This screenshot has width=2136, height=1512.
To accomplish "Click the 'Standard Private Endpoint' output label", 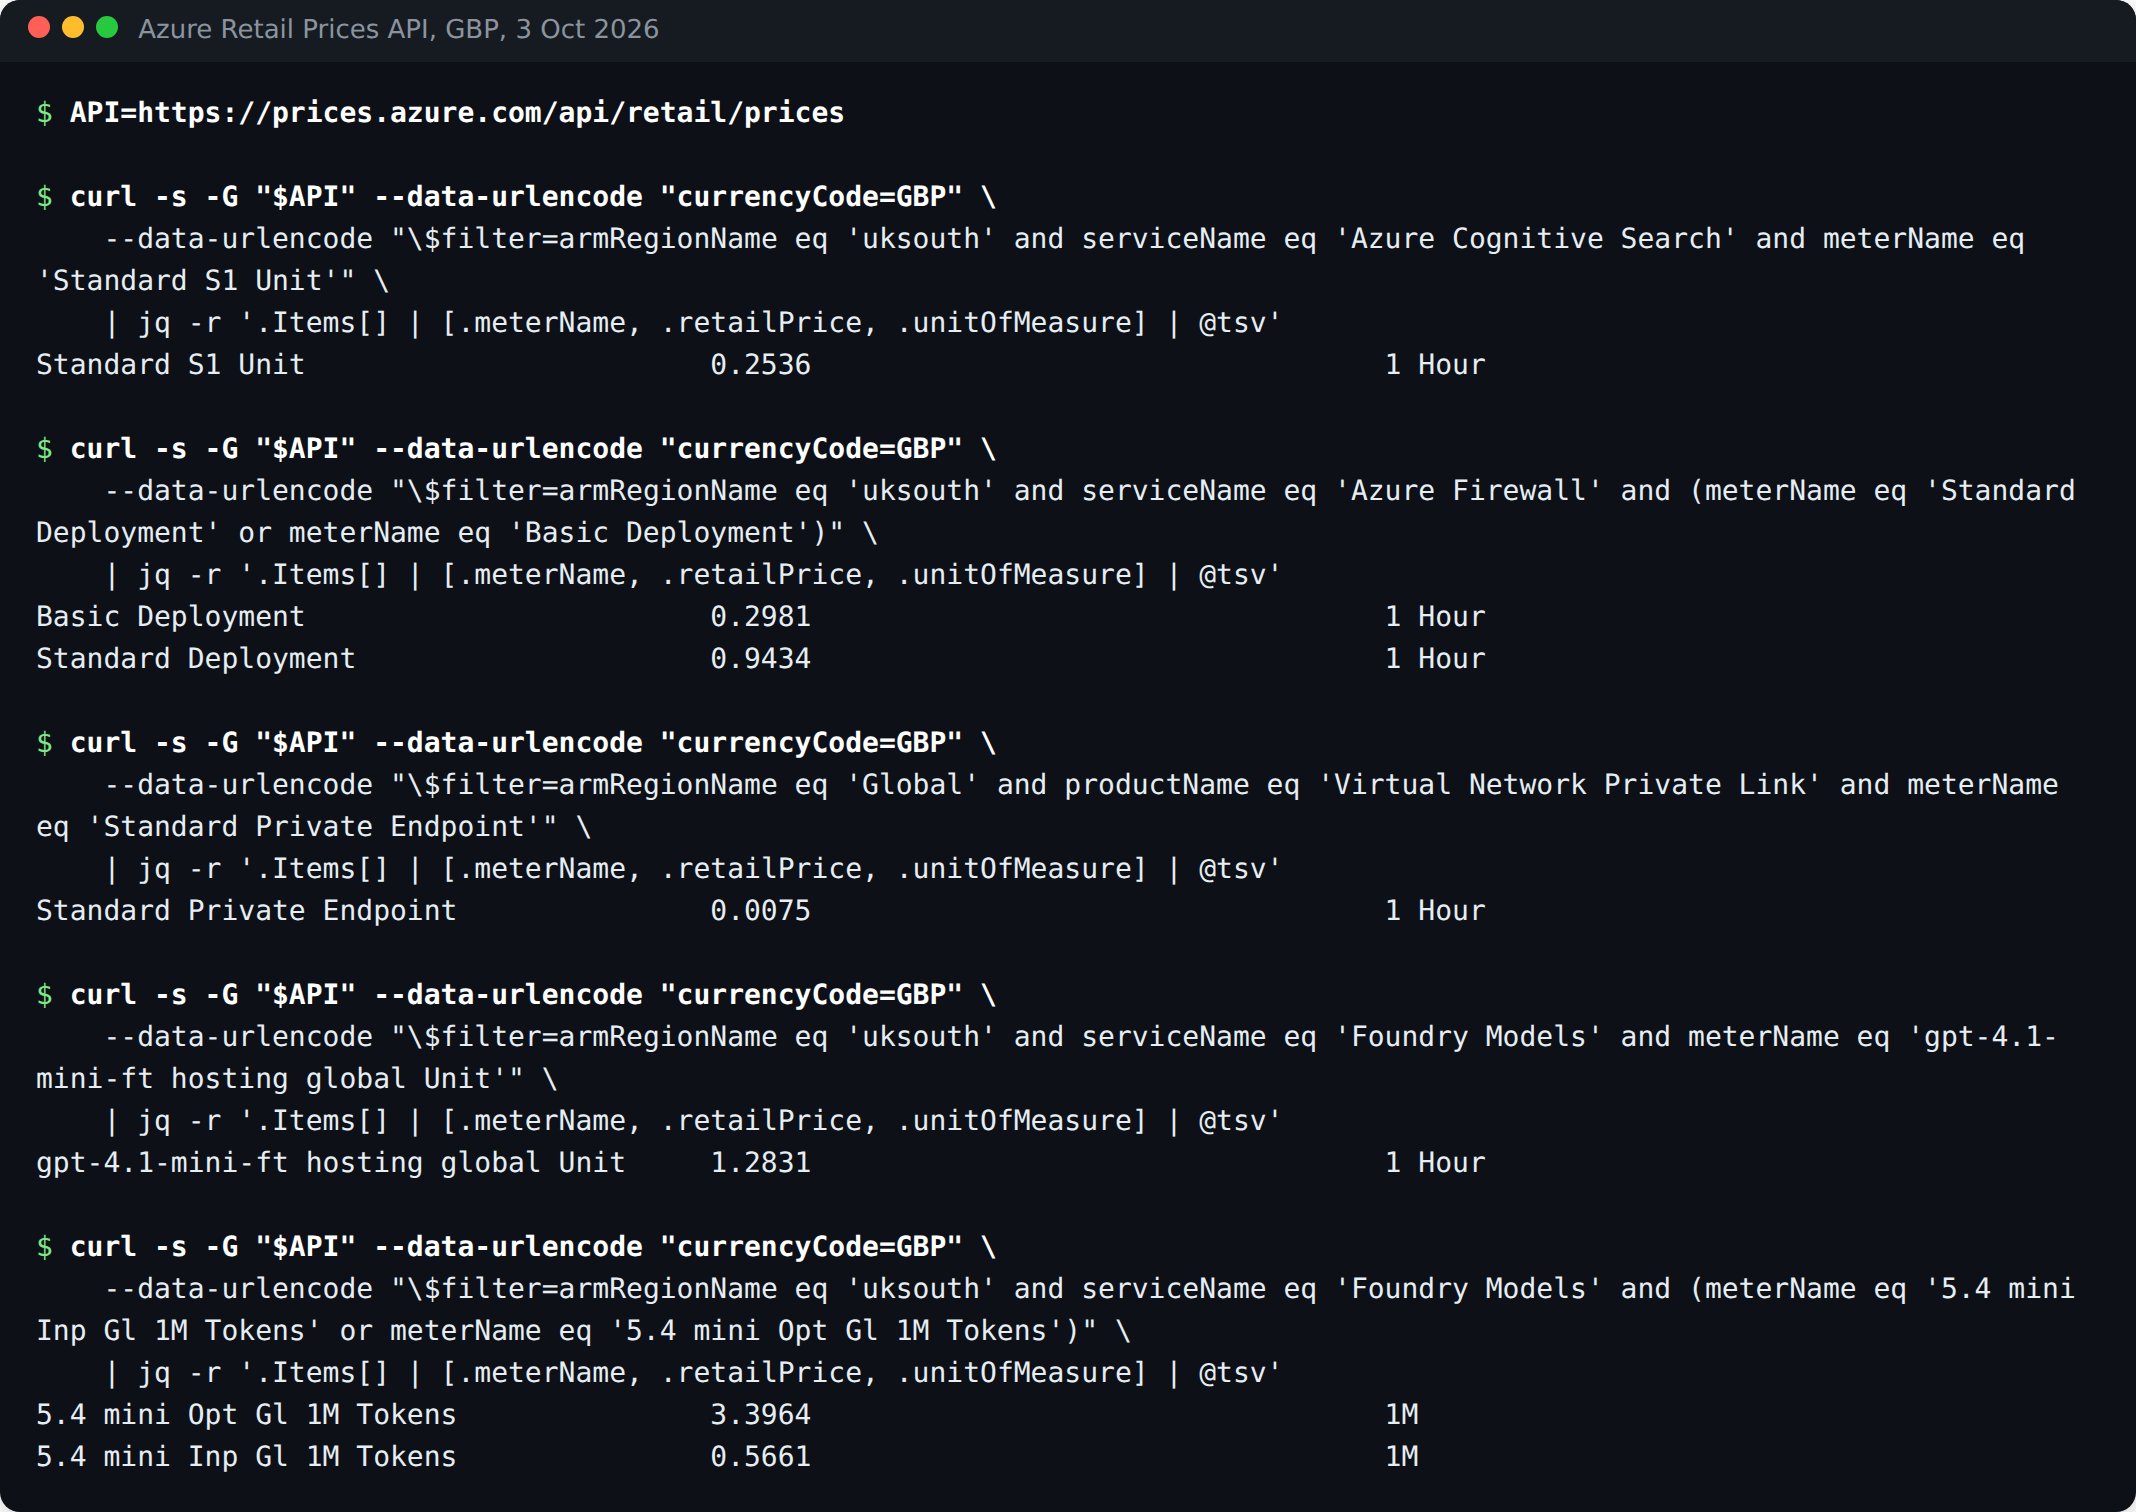I will click(246, 911).
